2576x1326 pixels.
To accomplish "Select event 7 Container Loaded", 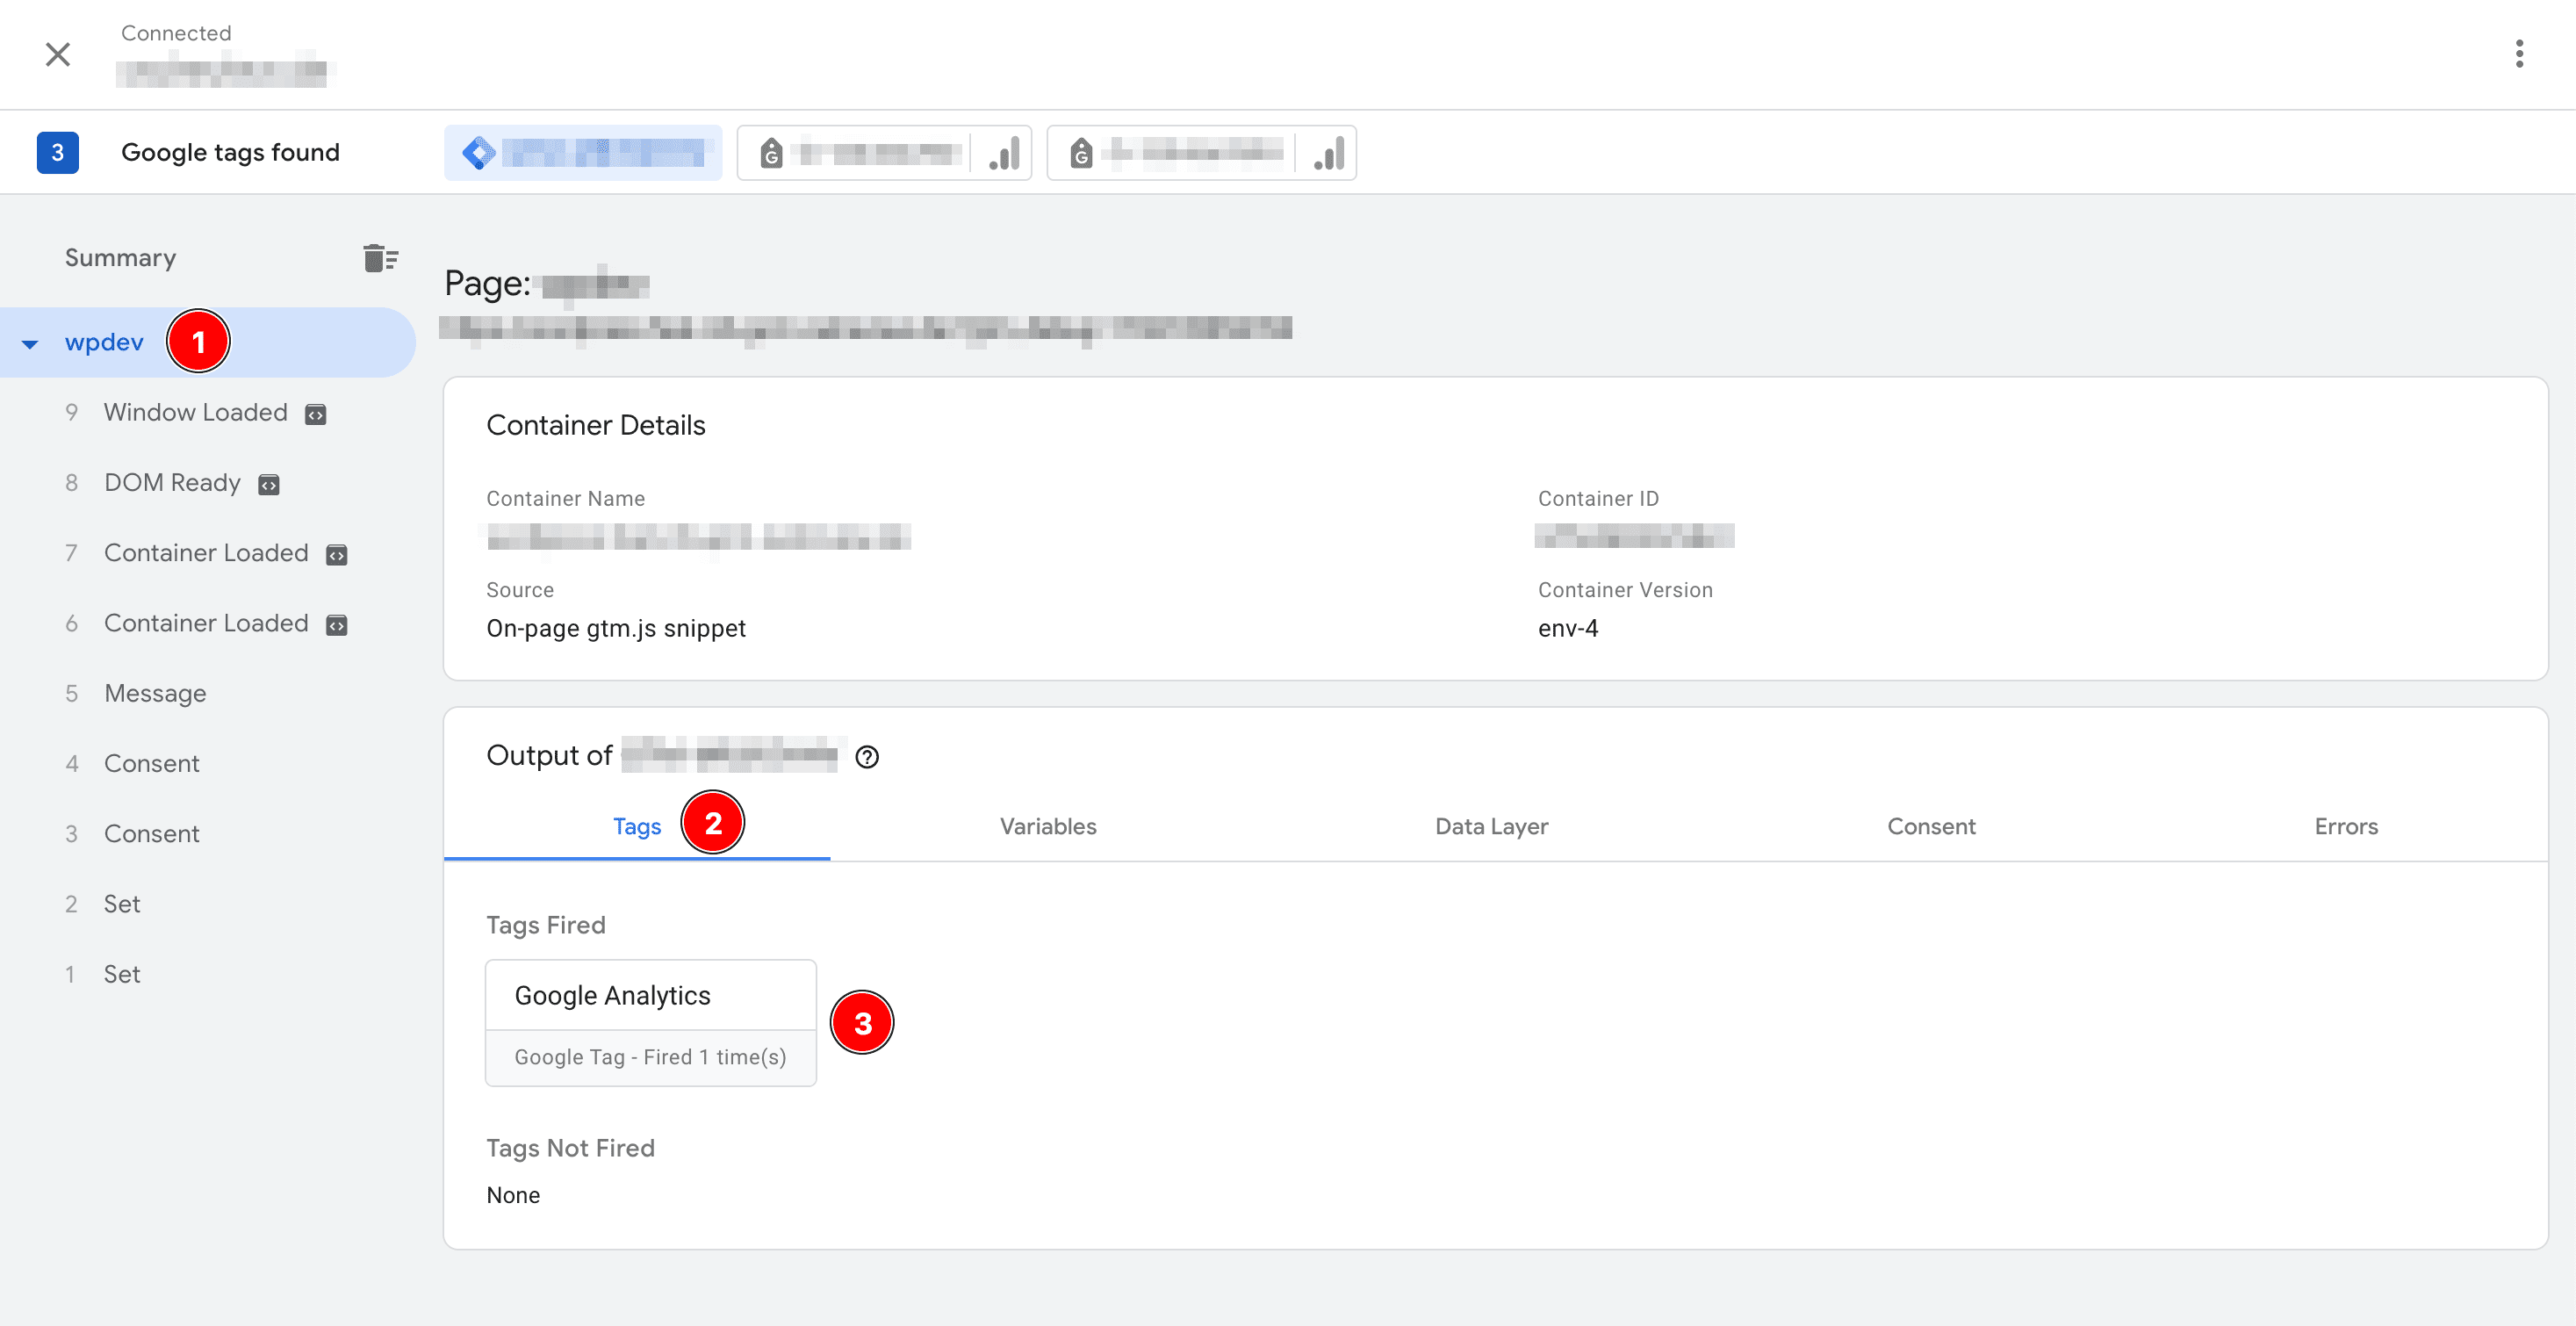I will [205, 553].
